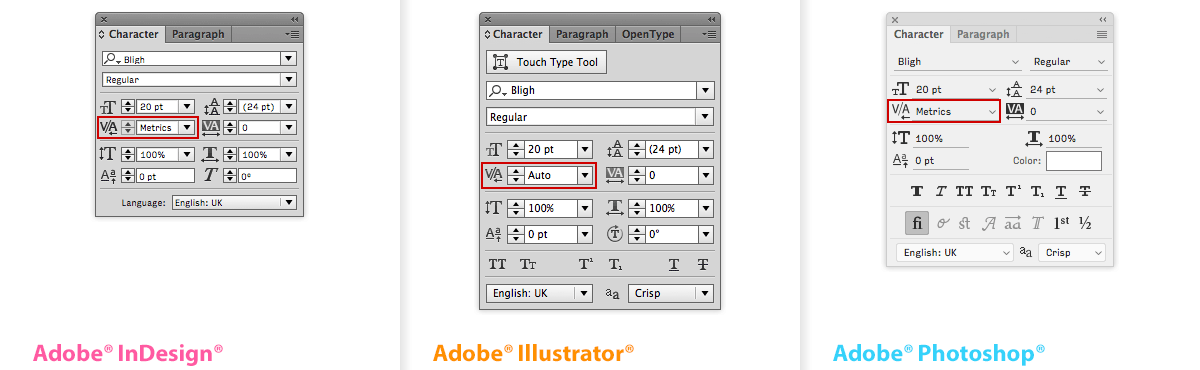Open the English: UK language dropdown in Photoshop
1200x370 pixels.
[955, 253]
